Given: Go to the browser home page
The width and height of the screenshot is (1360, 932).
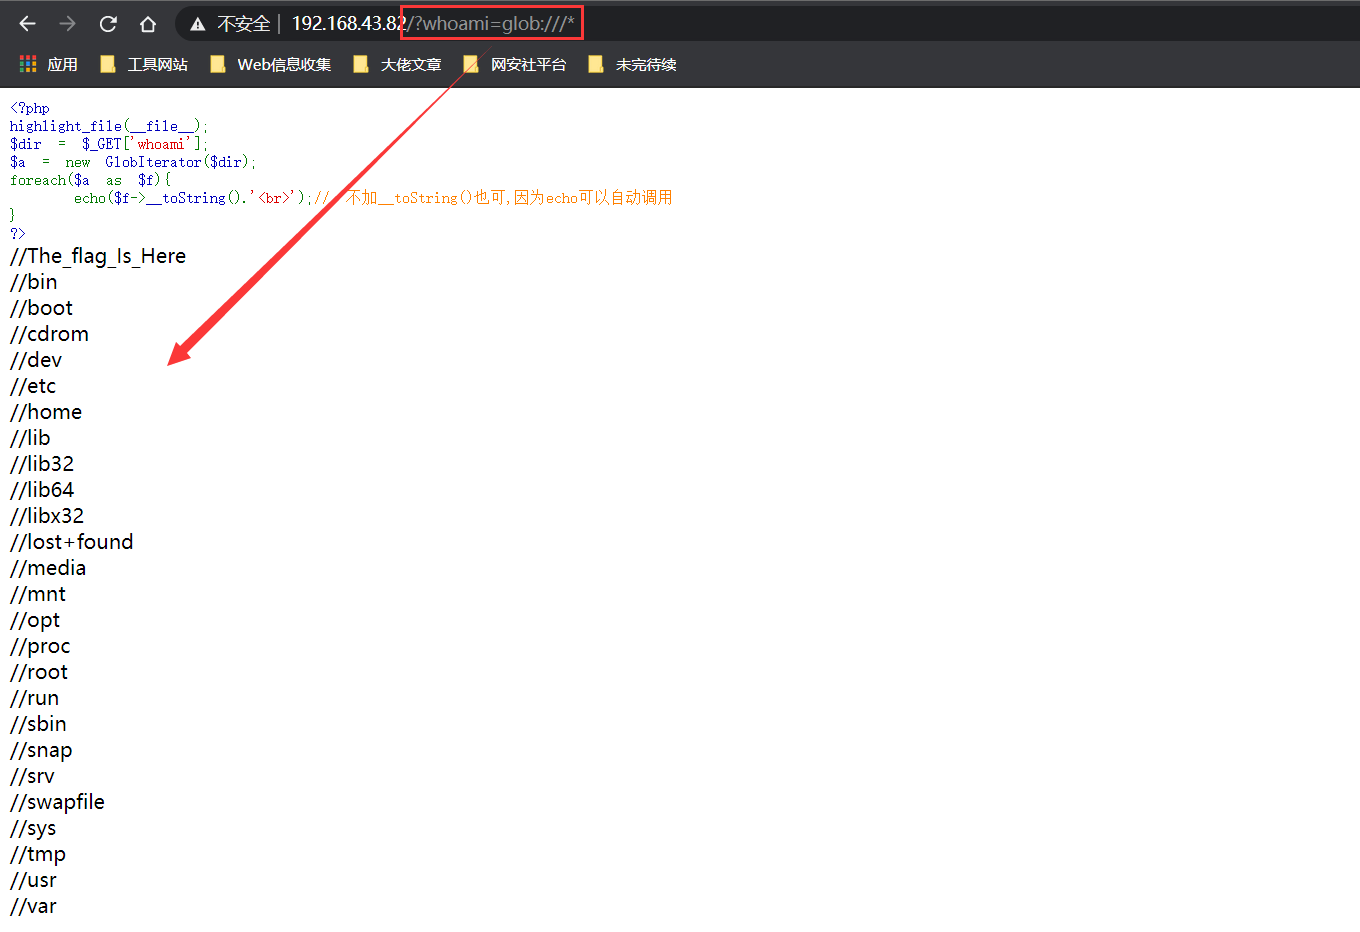Looking at the screenshot, I should point(148,24).
